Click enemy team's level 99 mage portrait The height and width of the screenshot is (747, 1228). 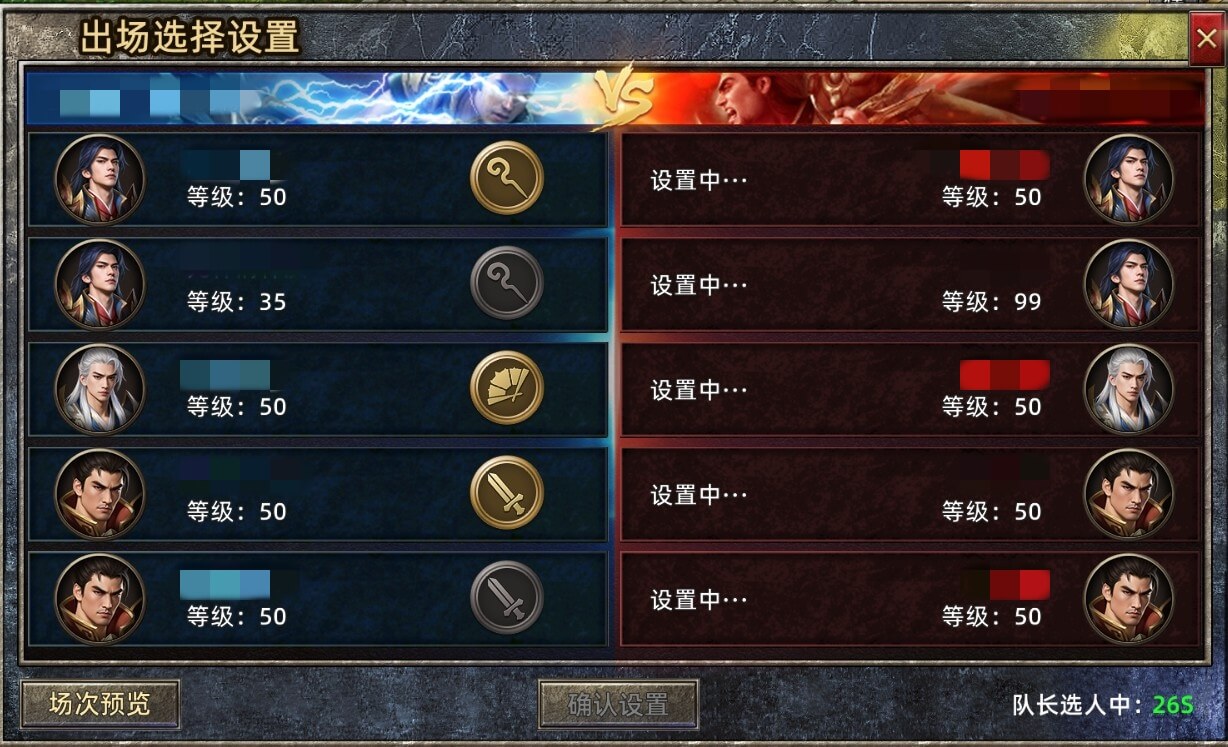(x=1129, y=285)
